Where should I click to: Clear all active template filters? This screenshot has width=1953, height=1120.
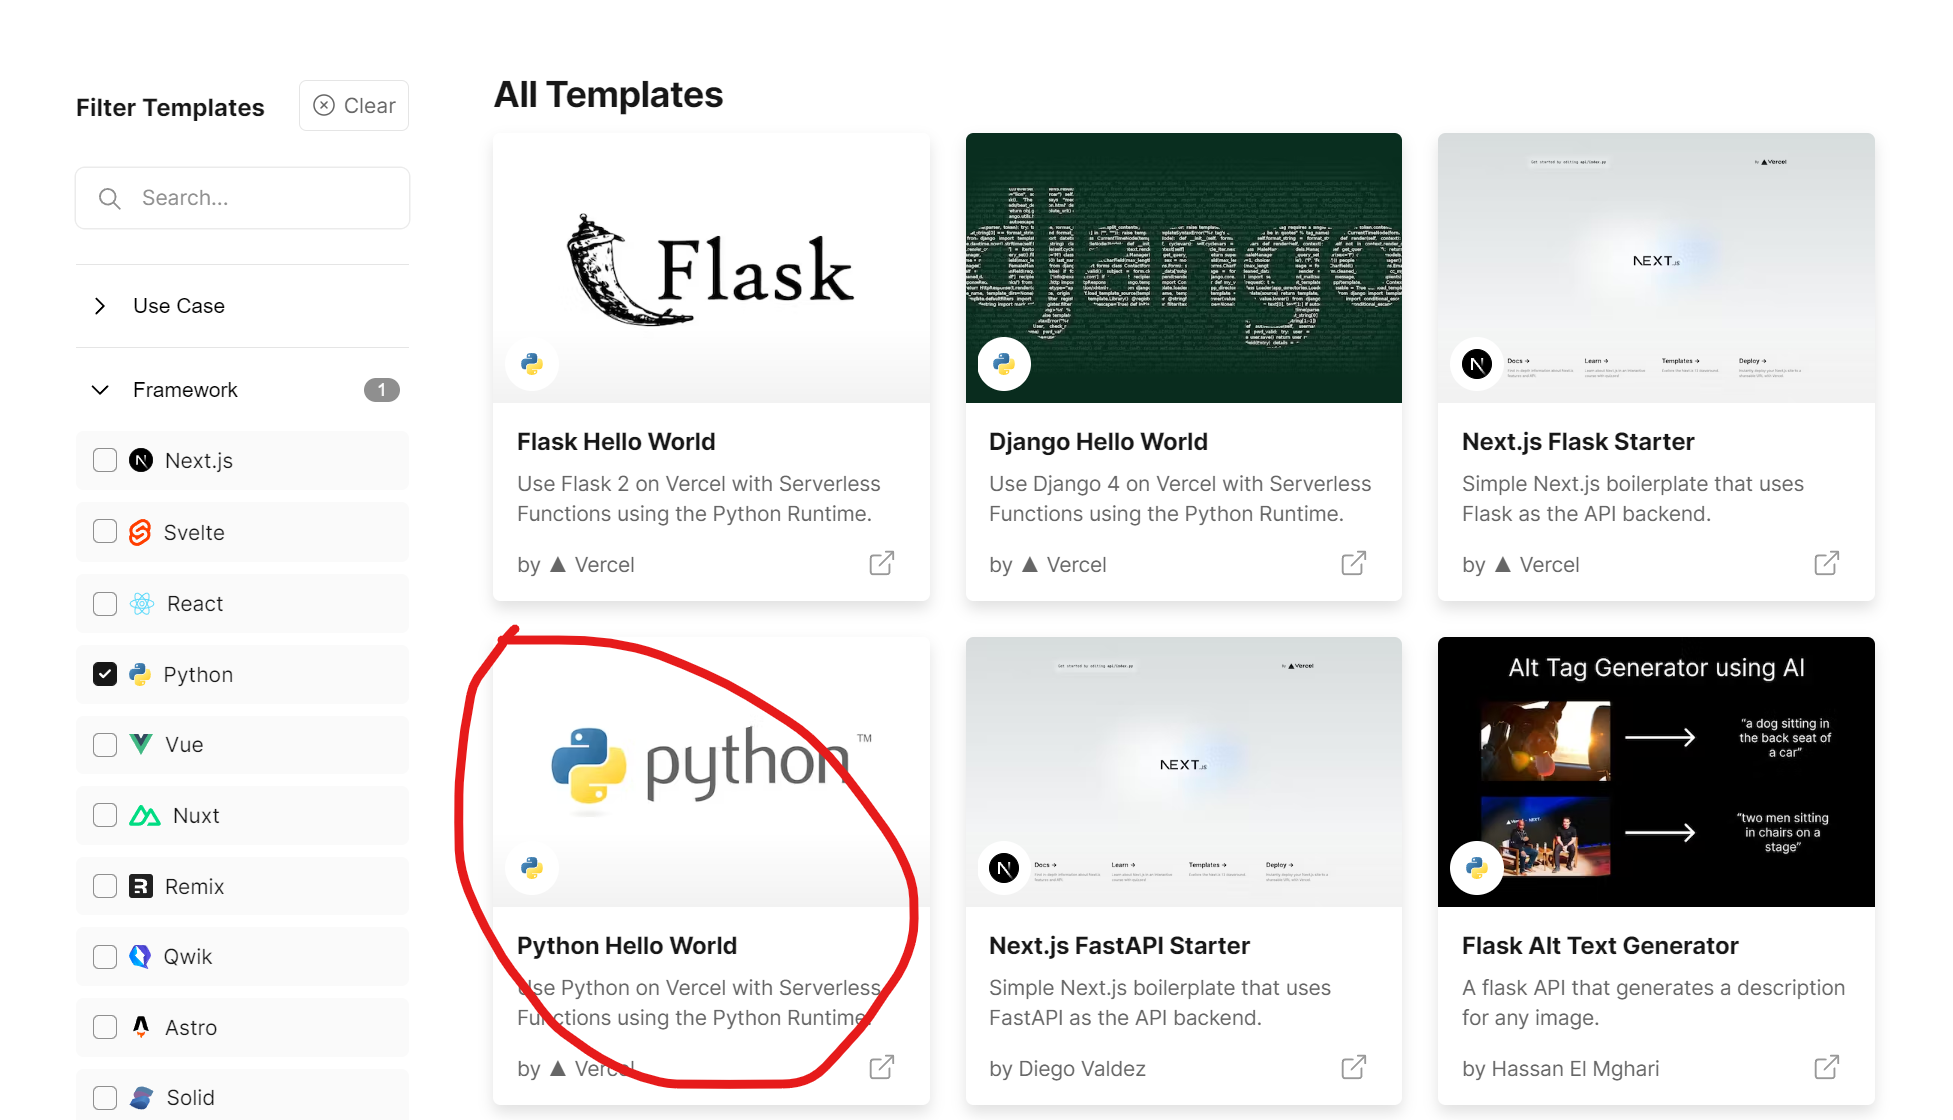[353, 105]
